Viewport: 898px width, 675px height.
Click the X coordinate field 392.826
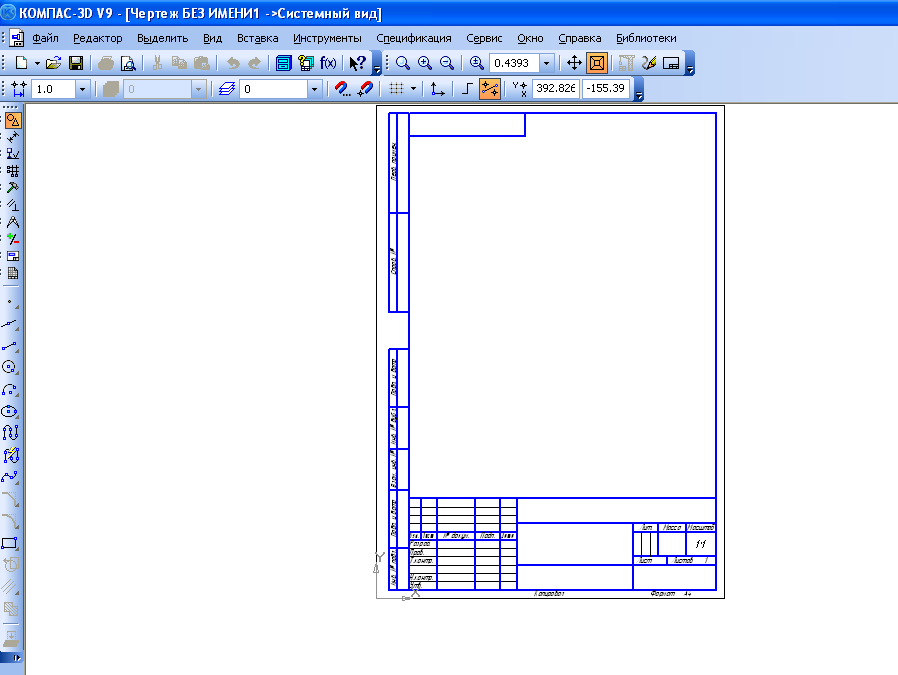556,89
